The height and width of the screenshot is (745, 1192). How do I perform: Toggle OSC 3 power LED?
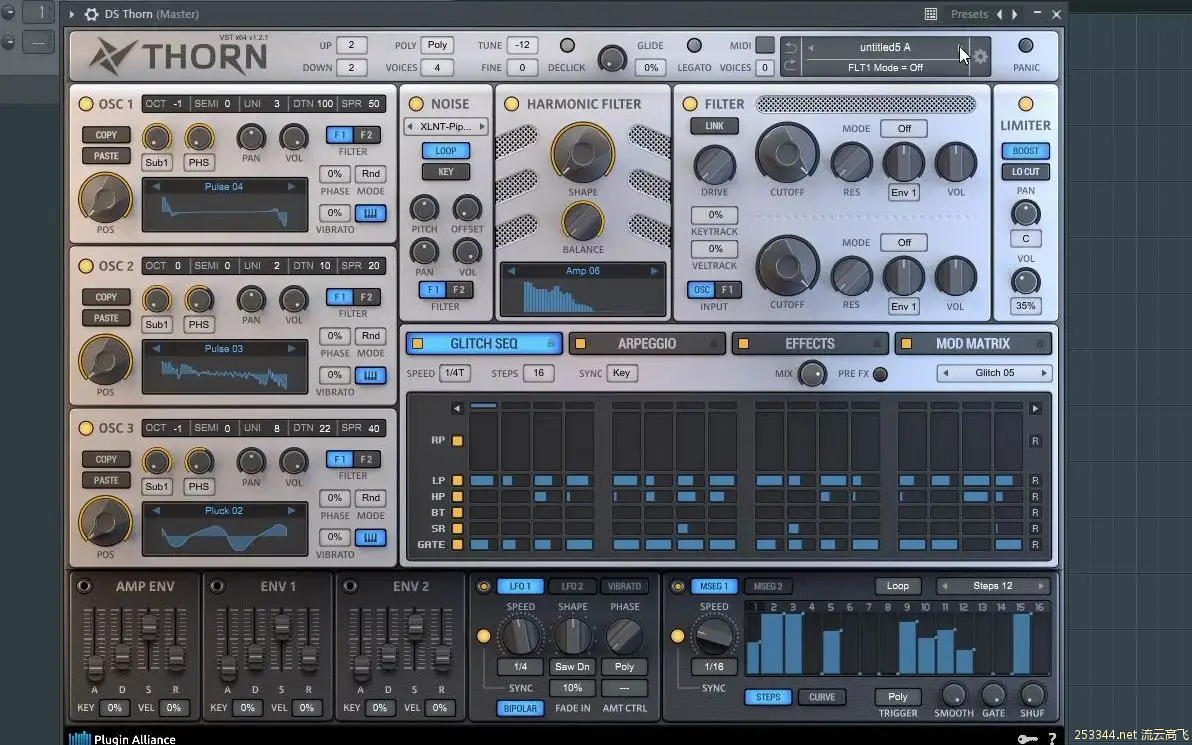(86, 428)
